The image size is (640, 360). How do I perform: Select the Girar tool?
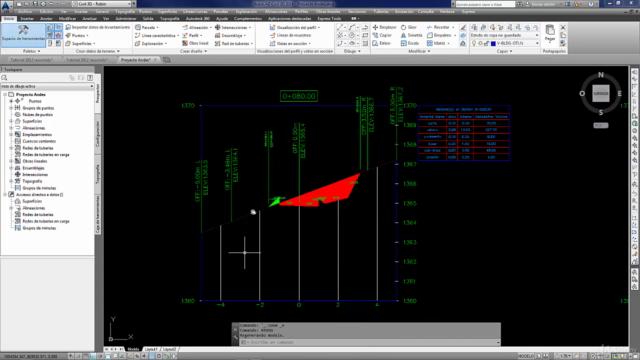point(409,27)
